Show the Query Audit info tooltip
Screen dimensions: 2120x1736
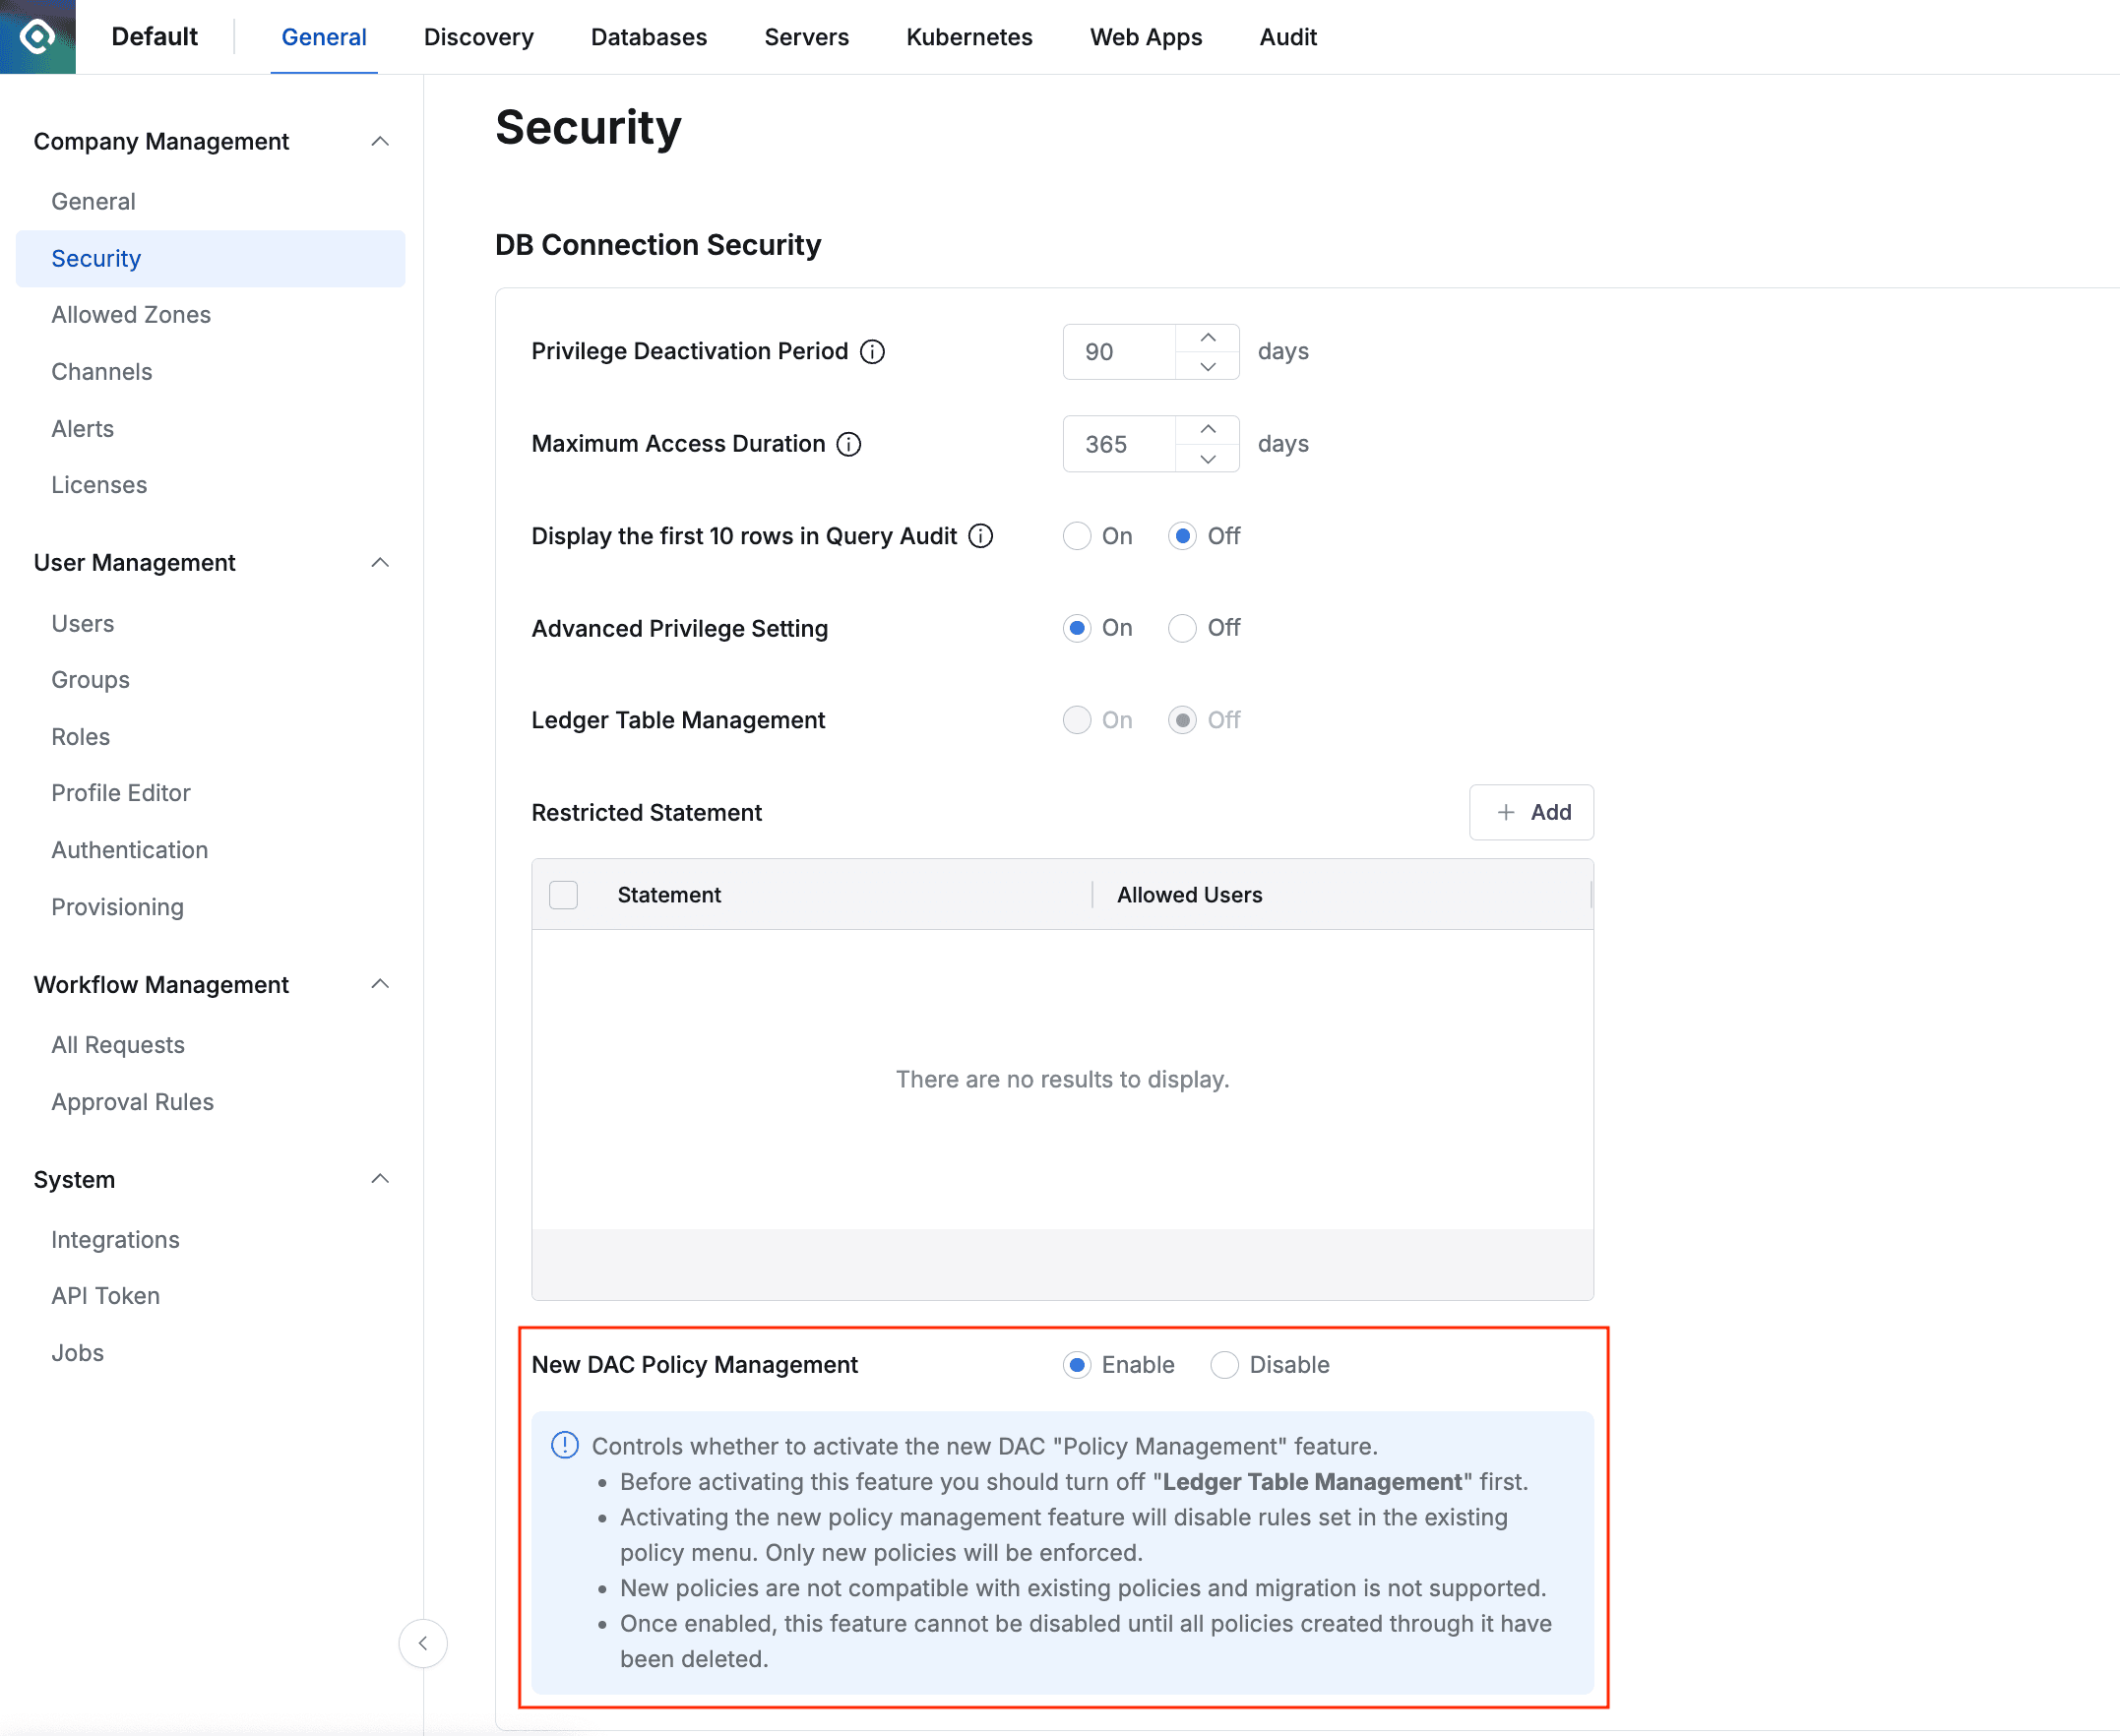click(x=981, y=536)
